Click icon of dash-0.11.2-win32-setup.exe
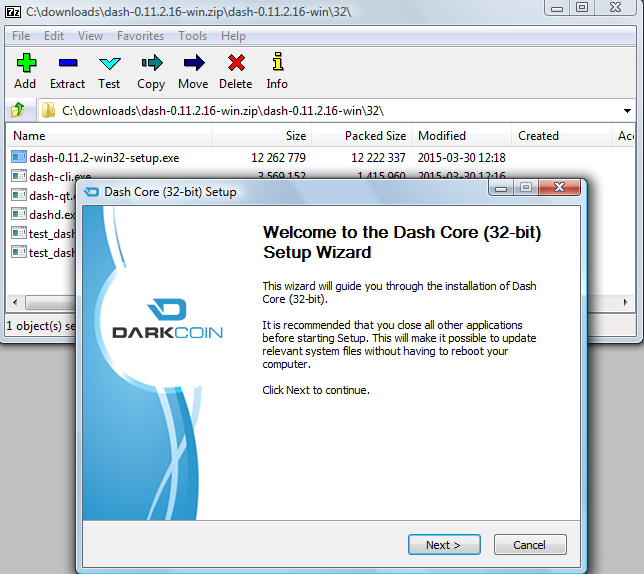This screenshot has height=574, width=644. tap(18, 157)
